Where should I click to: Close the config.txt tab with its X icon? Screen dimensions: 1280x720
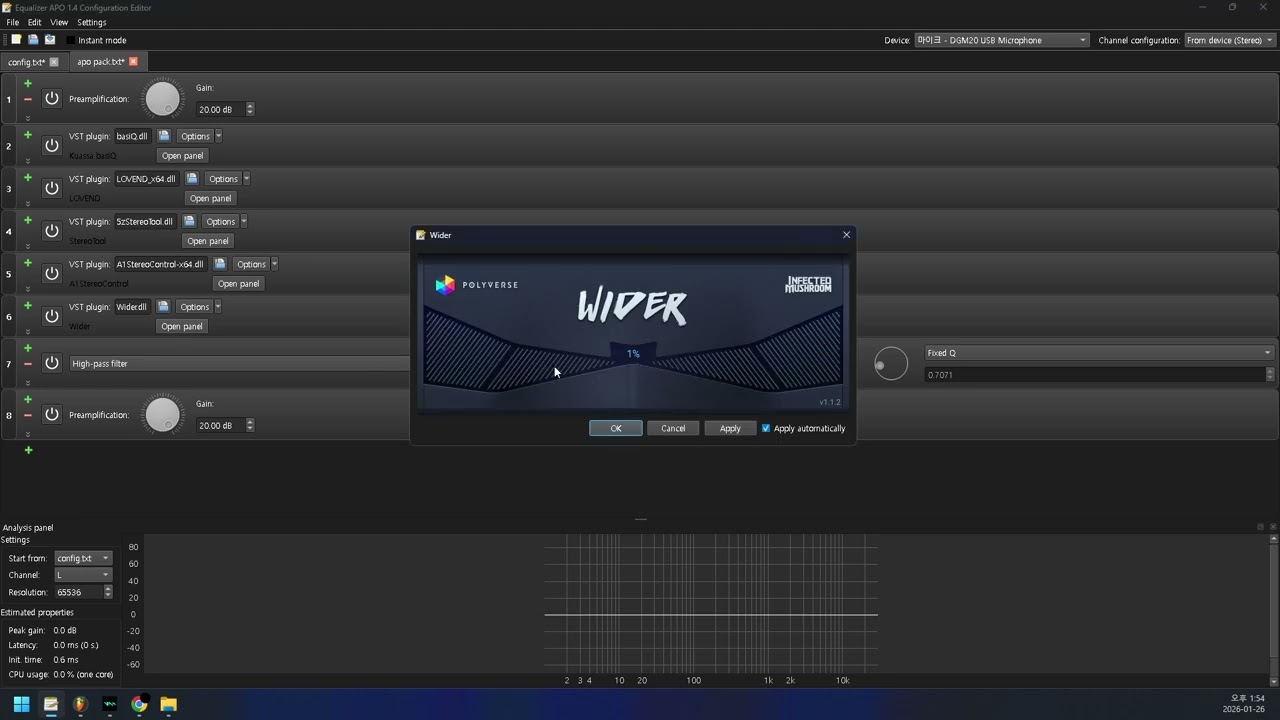(54, 62)
